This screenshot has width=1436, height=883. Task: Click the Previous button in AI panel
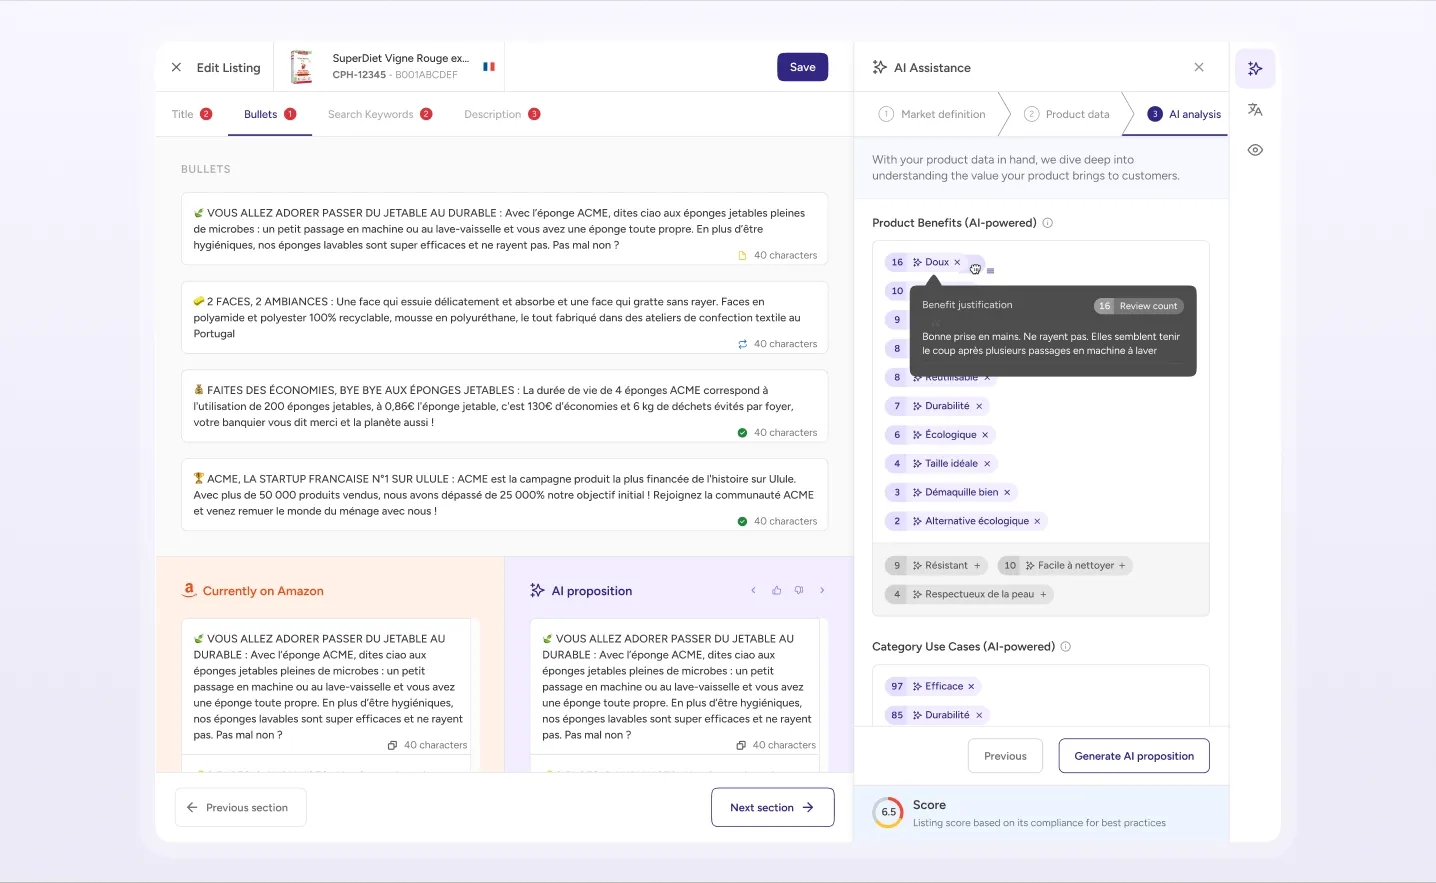click(1005, 756)
